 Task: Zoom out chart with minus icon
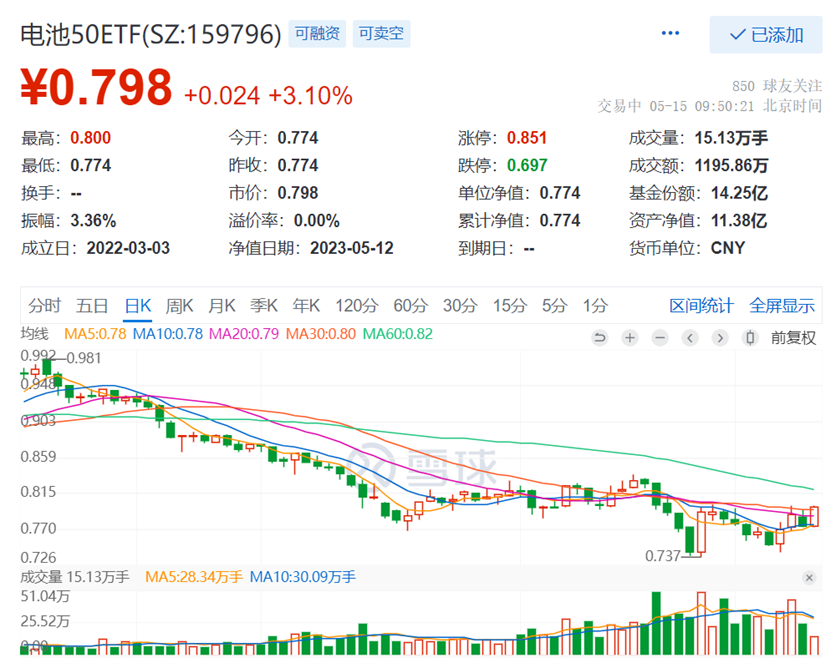660,337
